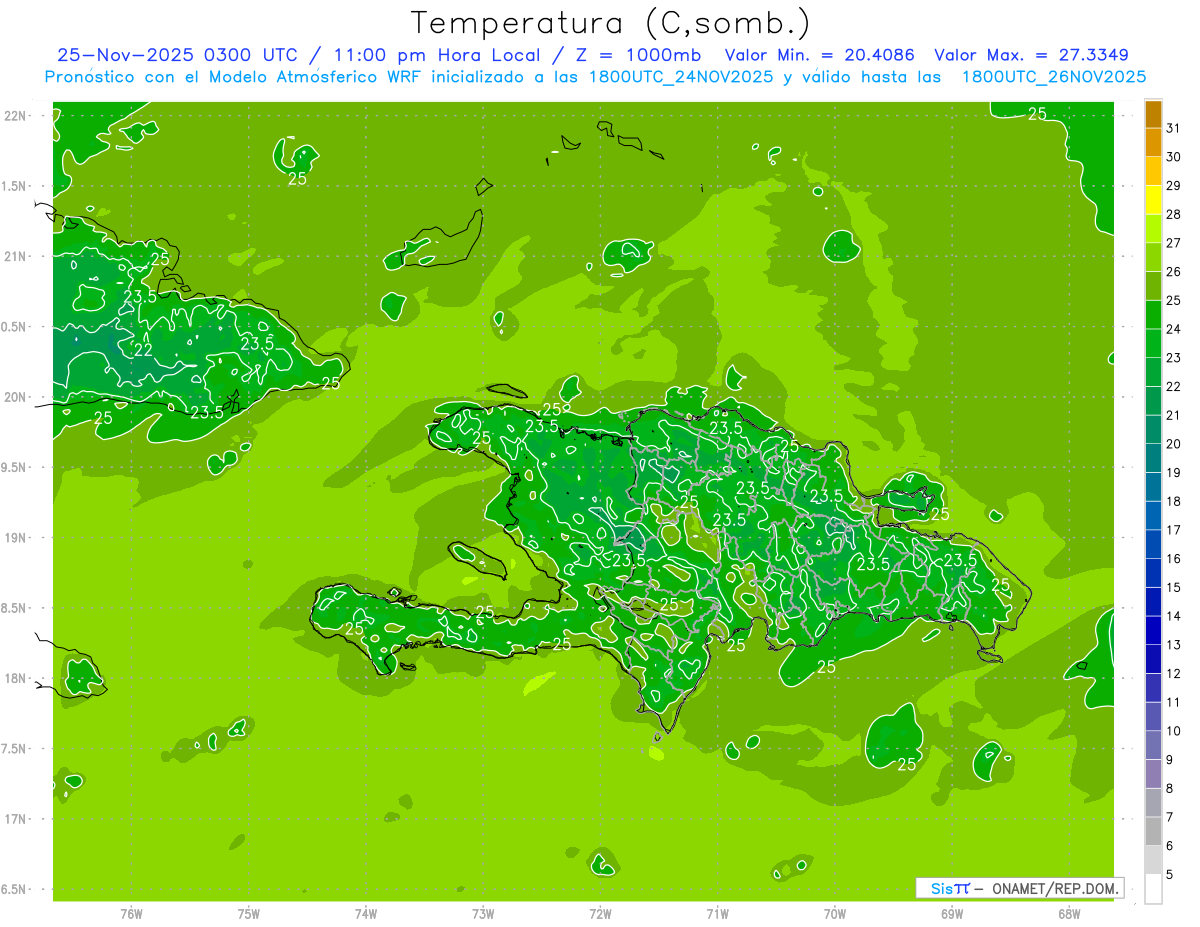Click the latitude label '19N'

[17, 537]
